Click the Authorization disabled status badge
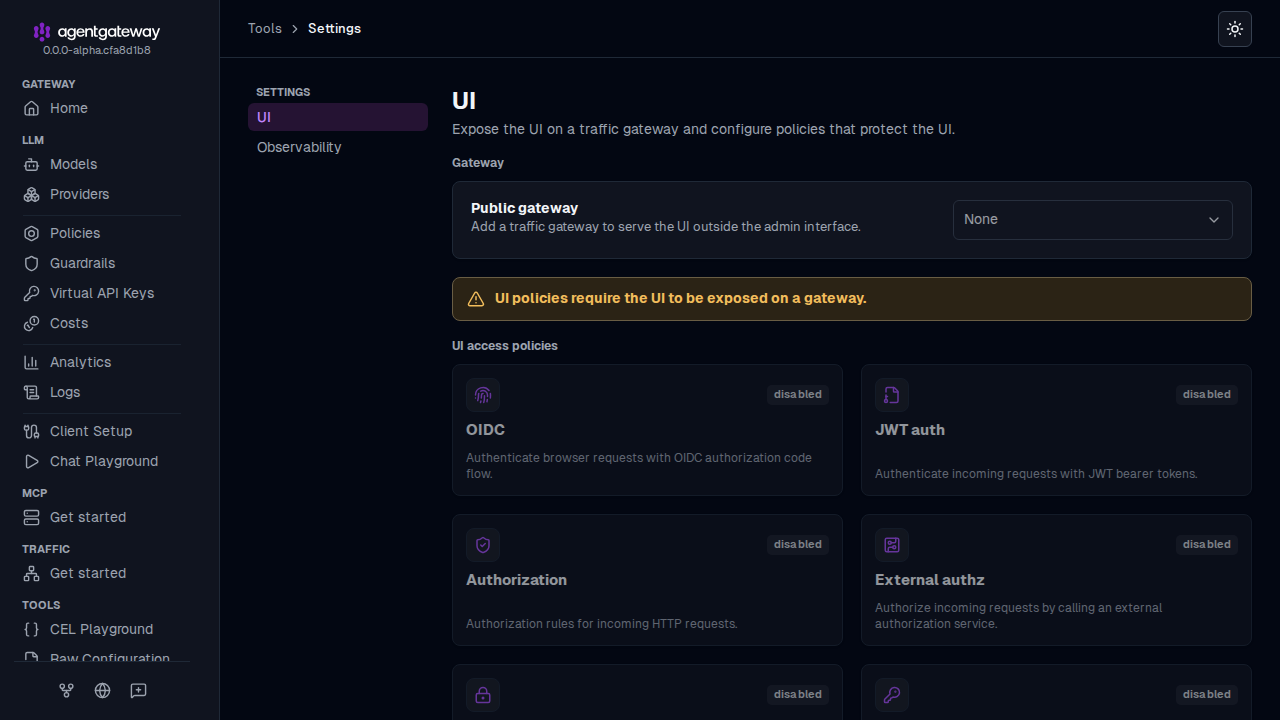The width and height of the screenshot is (1280, 720). 798,544
